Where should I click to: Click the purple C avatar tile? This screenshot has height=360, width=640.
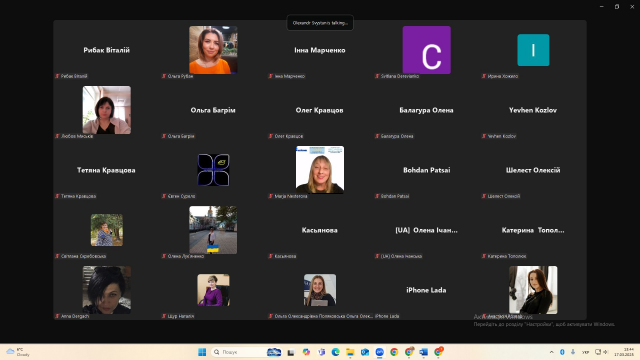point(427,50)
